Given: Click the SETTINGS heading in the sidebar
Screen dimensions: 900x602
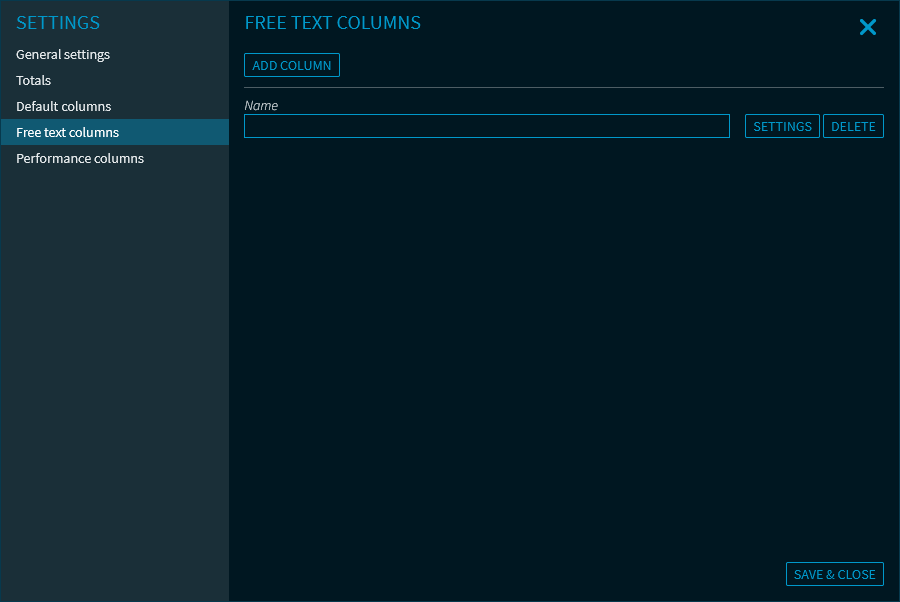Looking at the screenshot, I should coord(58,23).
